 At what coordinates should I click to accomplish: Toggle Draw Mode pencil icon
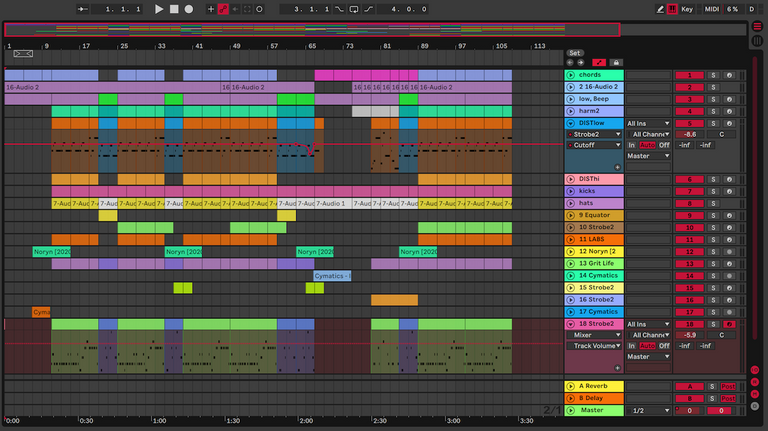660,9
